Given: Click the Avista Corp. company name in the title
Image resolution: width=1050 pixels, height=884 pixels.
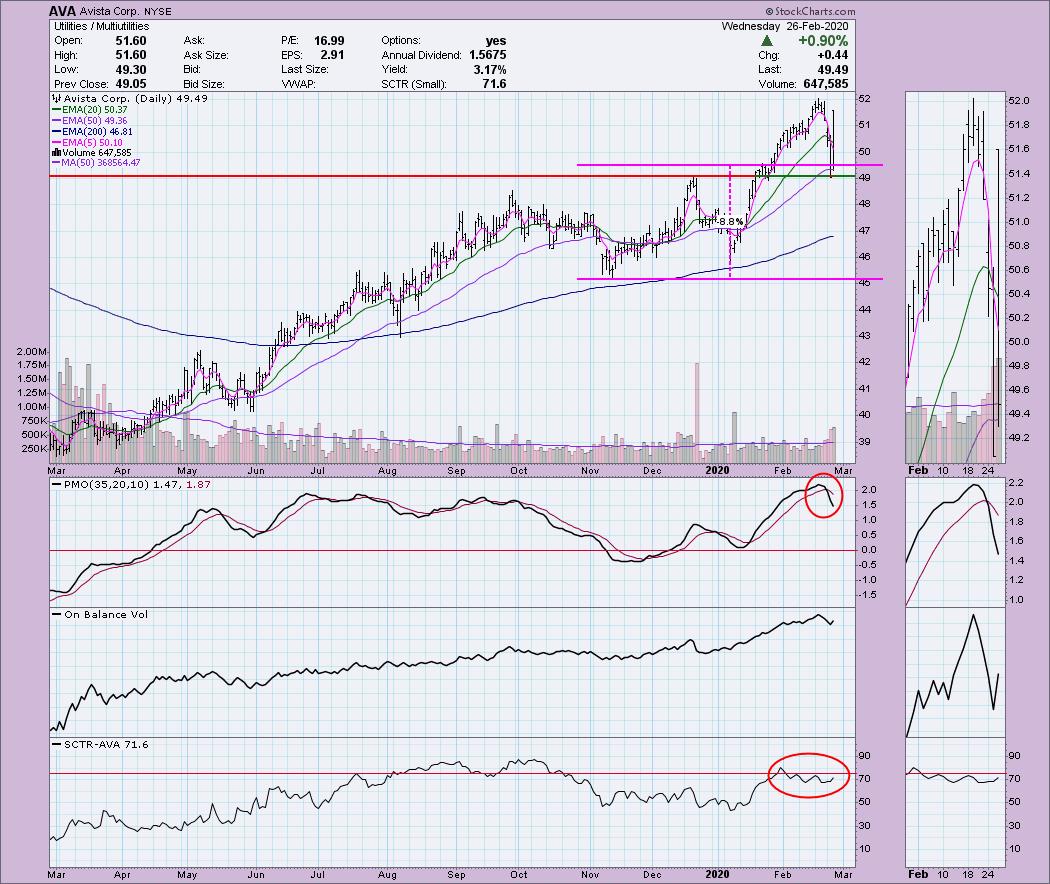Looking at the screenshot, I should 110,11.
